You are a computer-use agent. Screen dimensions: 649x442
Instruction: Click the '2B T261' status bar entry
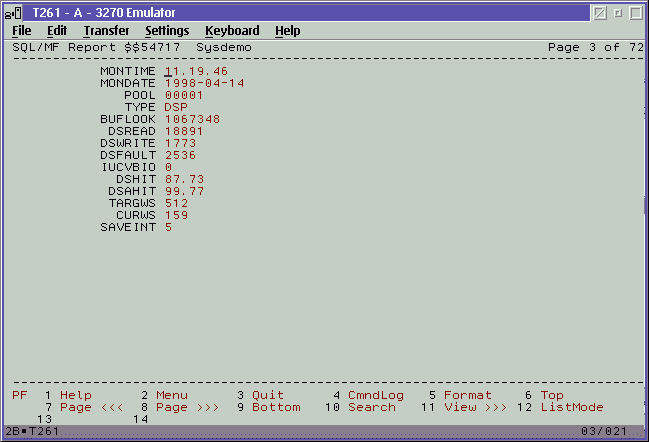point(32,431)
